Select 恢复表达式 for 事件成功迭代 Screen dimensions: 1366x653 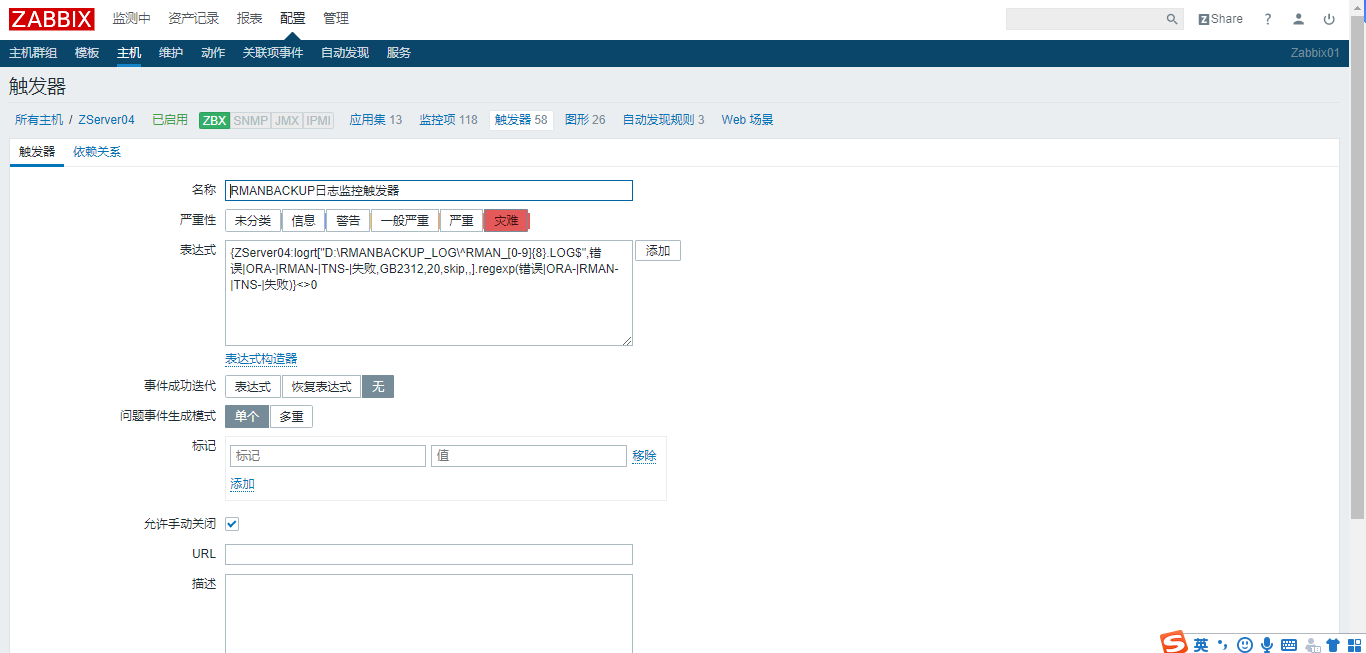[321, 387]
